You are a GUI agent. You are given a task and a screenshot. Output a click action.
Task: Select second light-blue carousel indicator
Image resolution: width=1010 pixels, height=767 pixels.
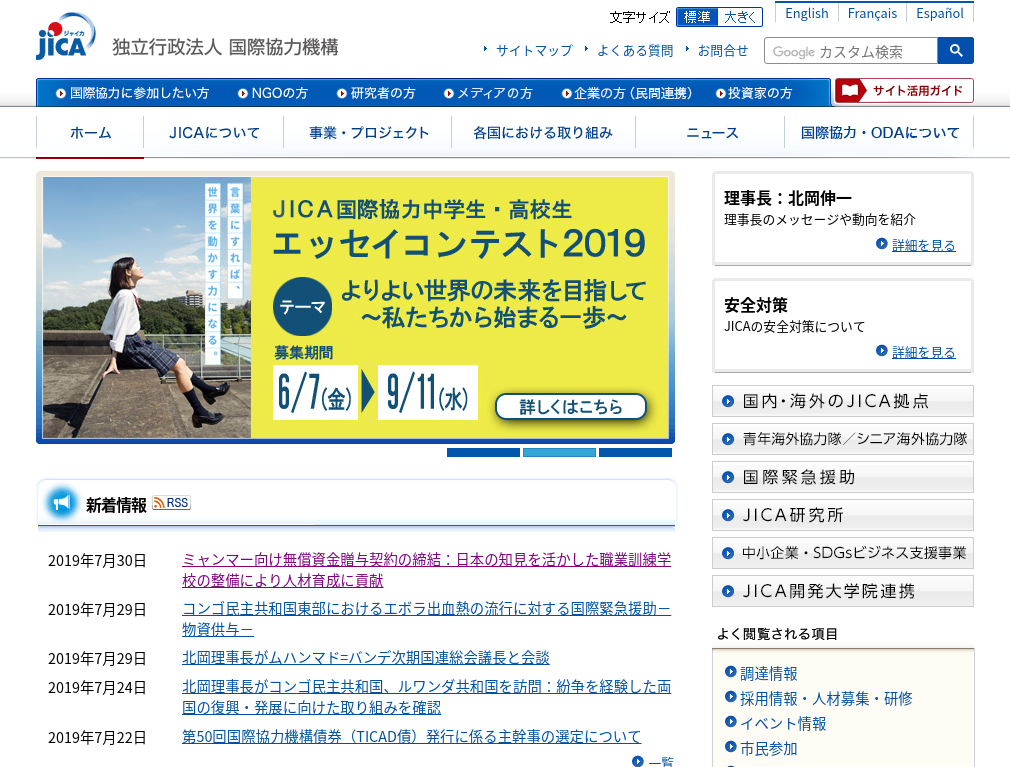[559, 453]
